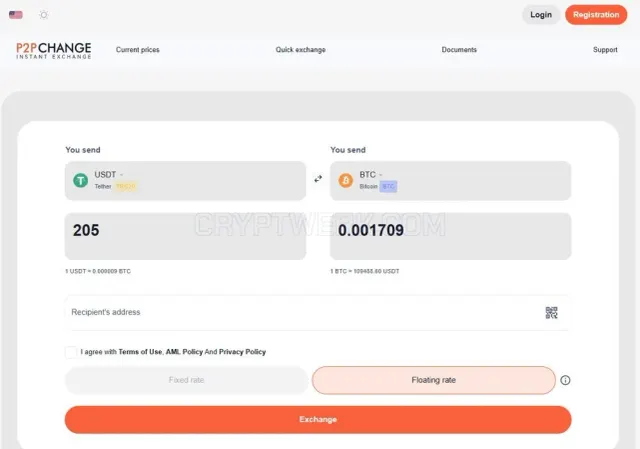Scan address with the QR code icon

point(551,313)
